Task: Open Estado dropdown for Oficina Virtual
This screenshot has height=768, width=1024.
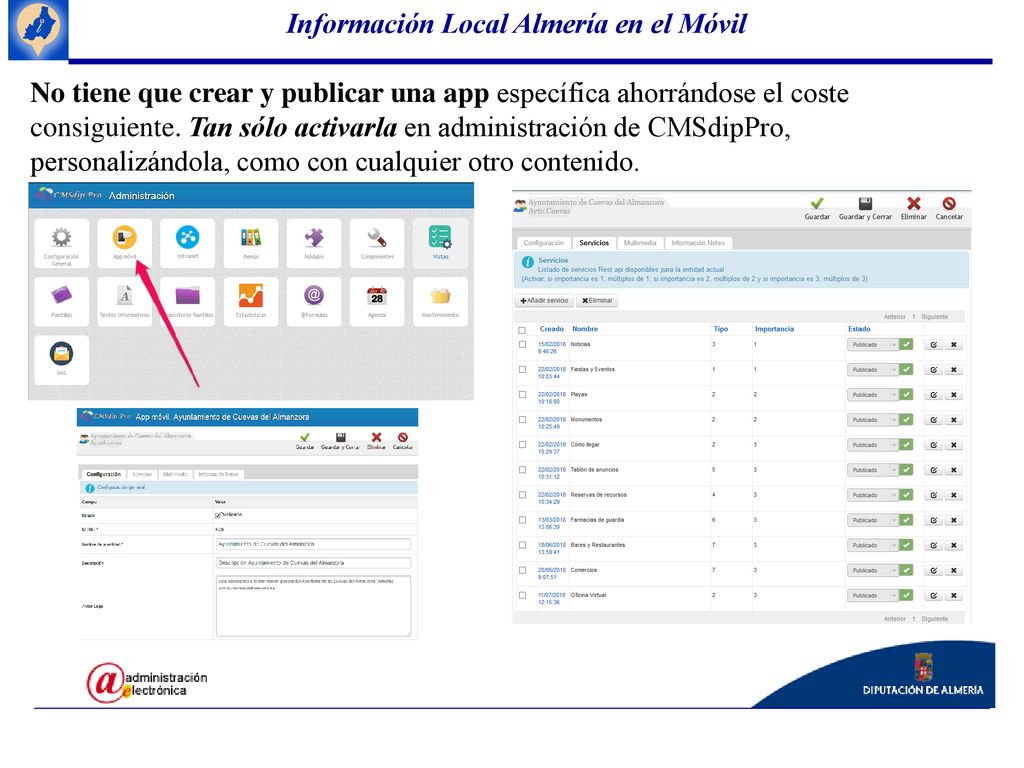Action: coord(873,596)
